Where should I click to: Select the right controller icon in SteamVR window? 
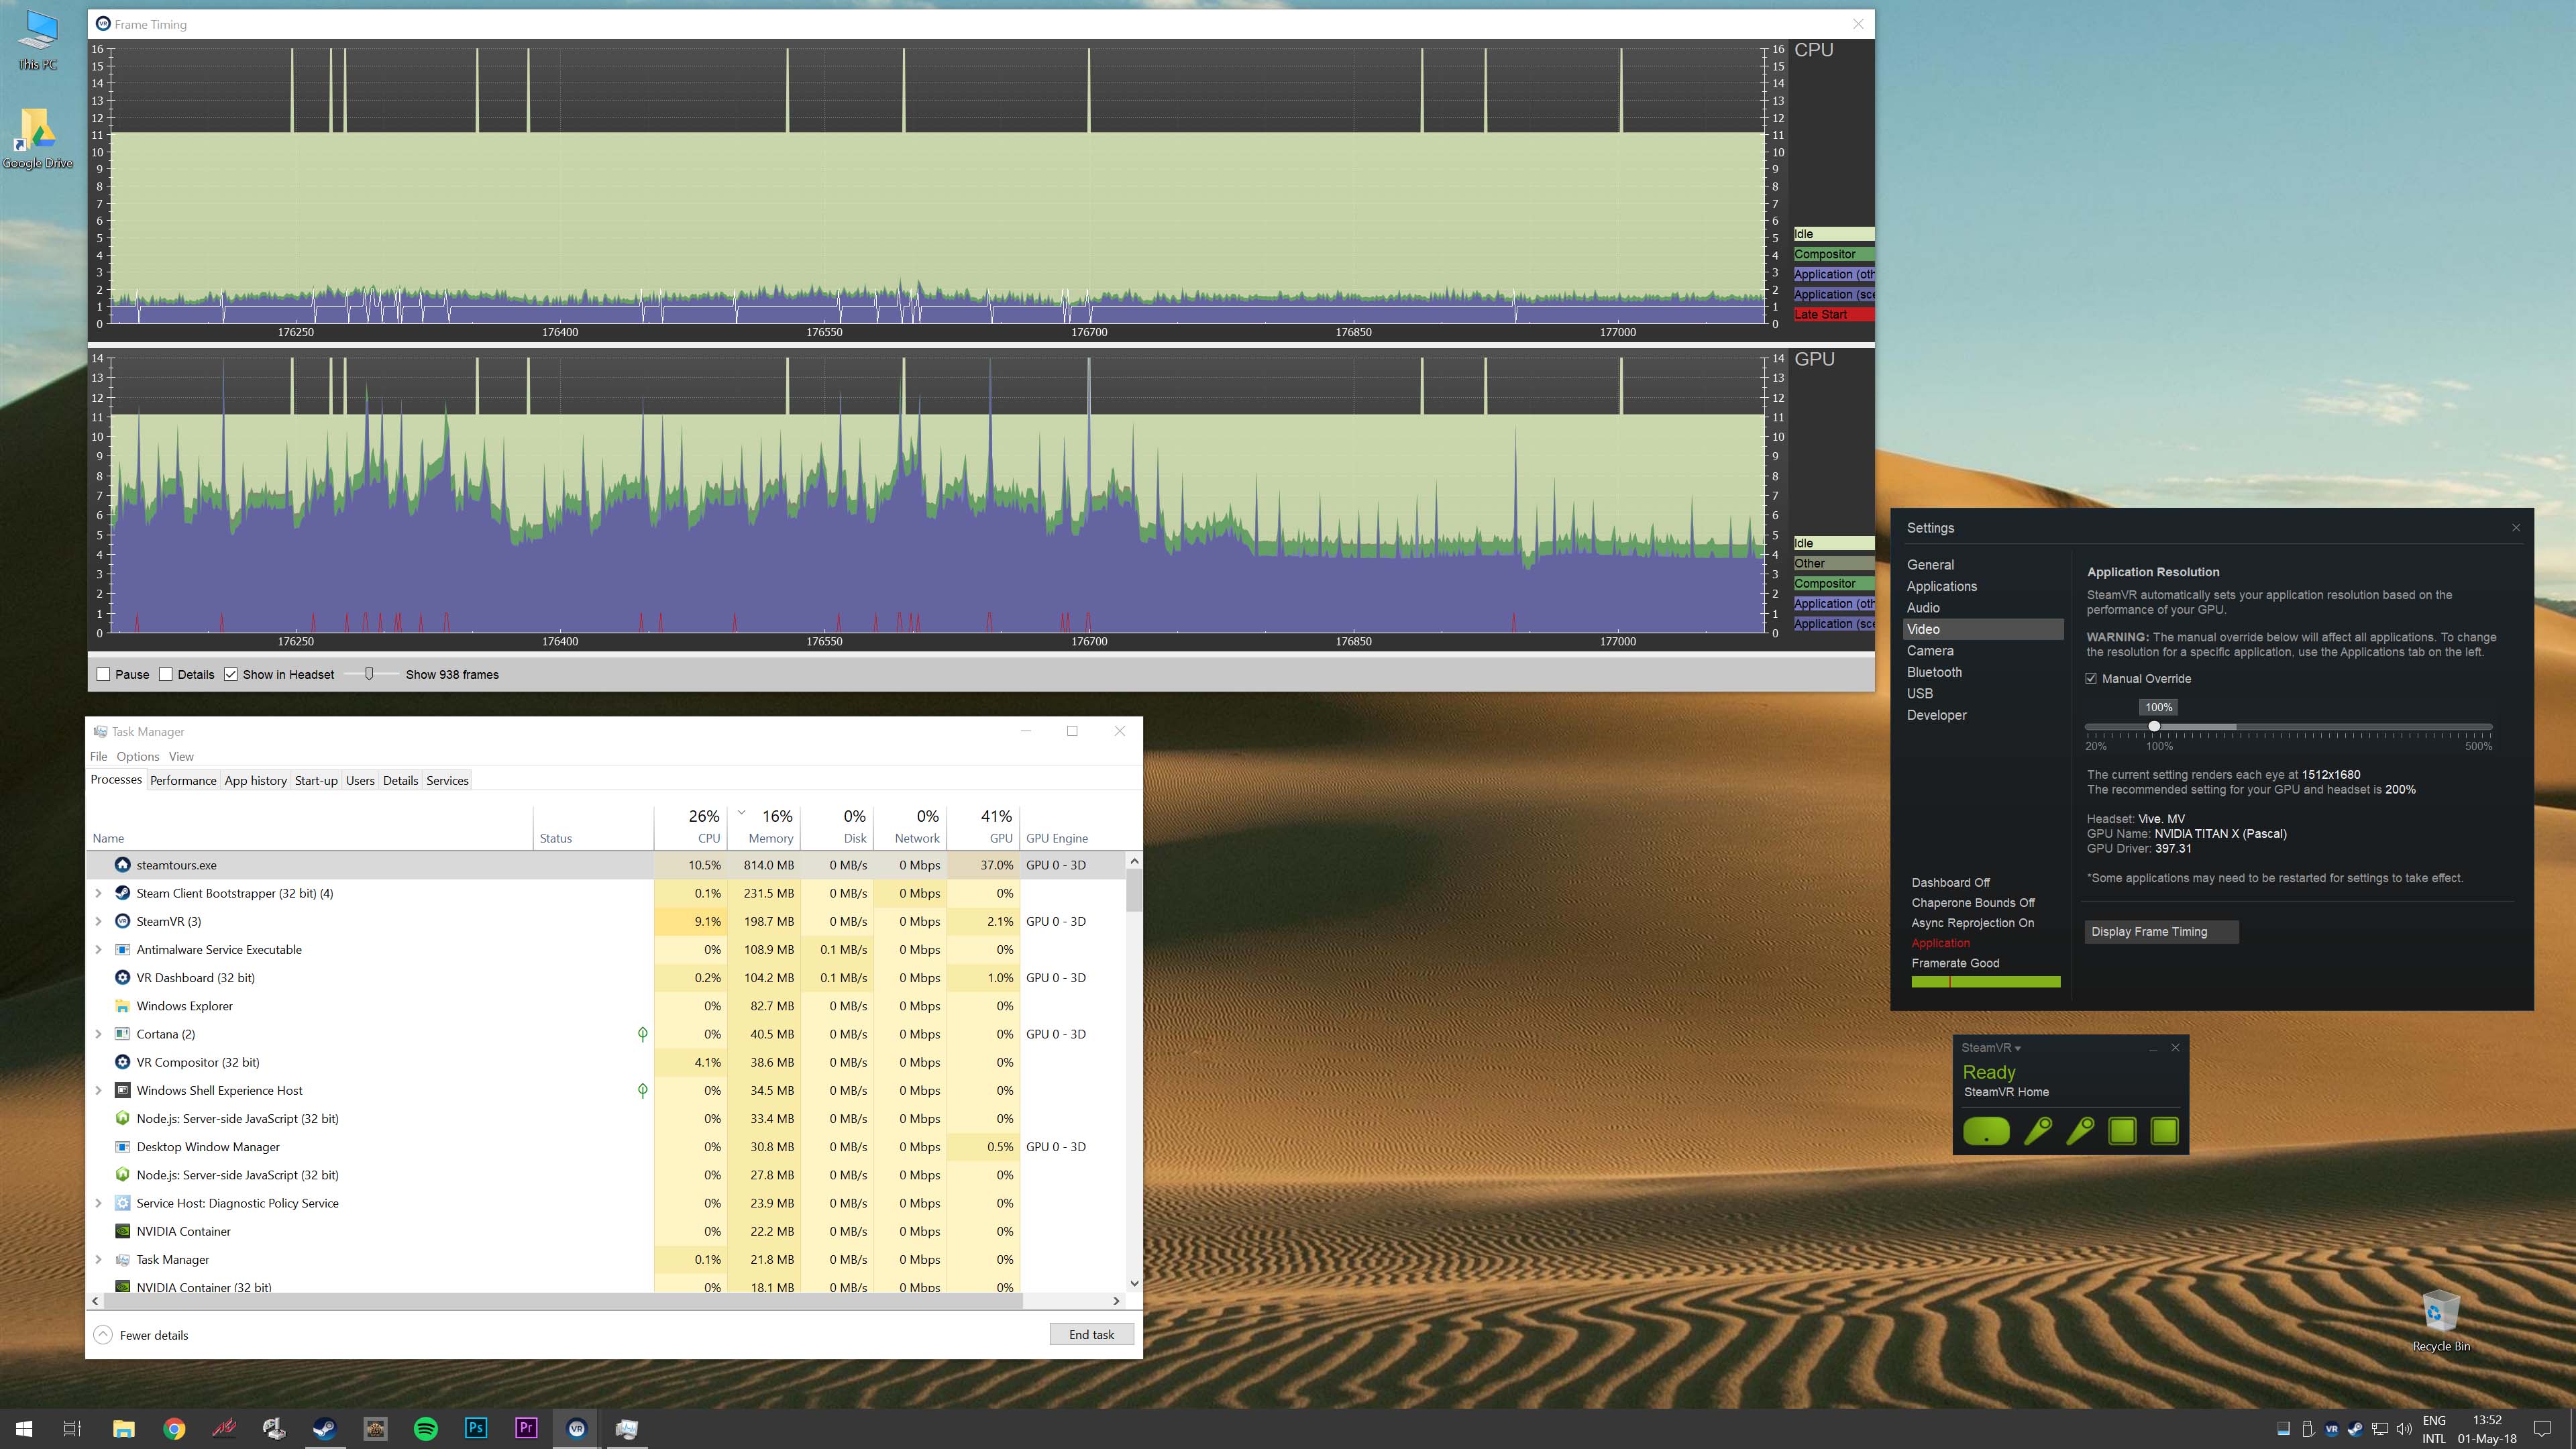tap(2082, 1131)
